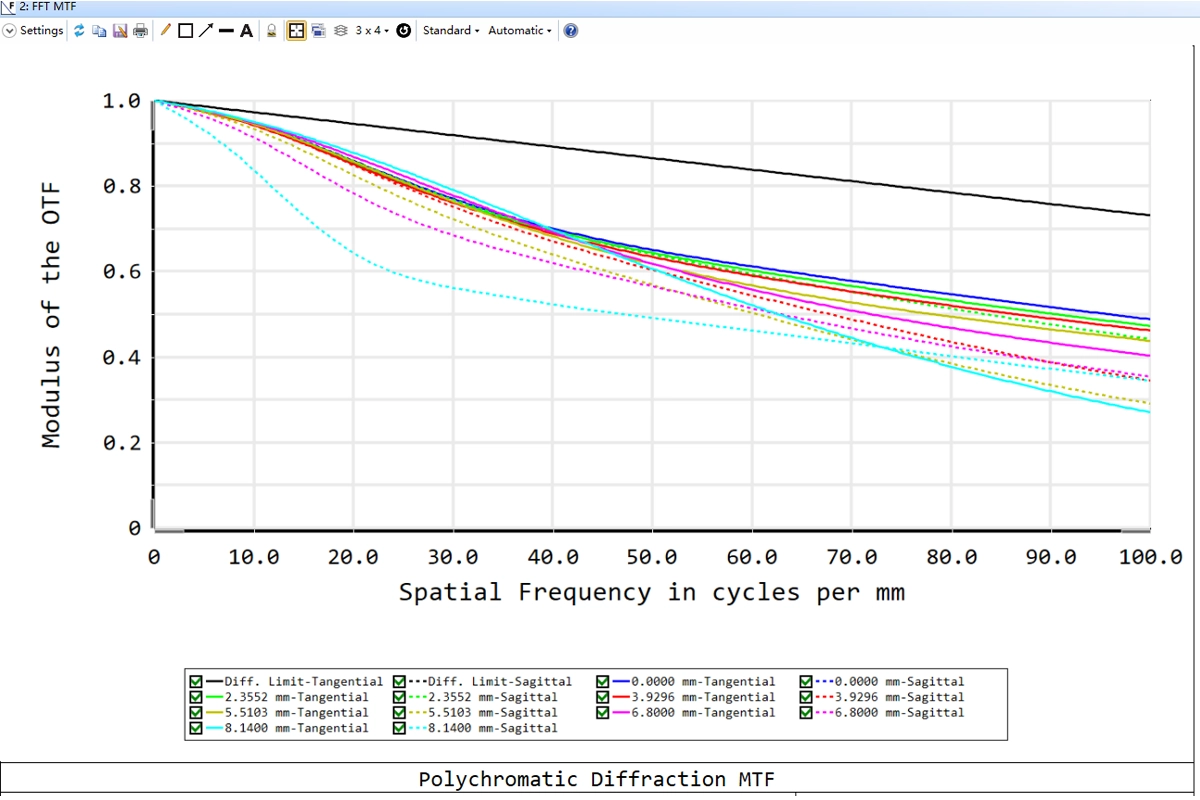Click the Refresh/update icon in the toolbar

tap(79, 31)
